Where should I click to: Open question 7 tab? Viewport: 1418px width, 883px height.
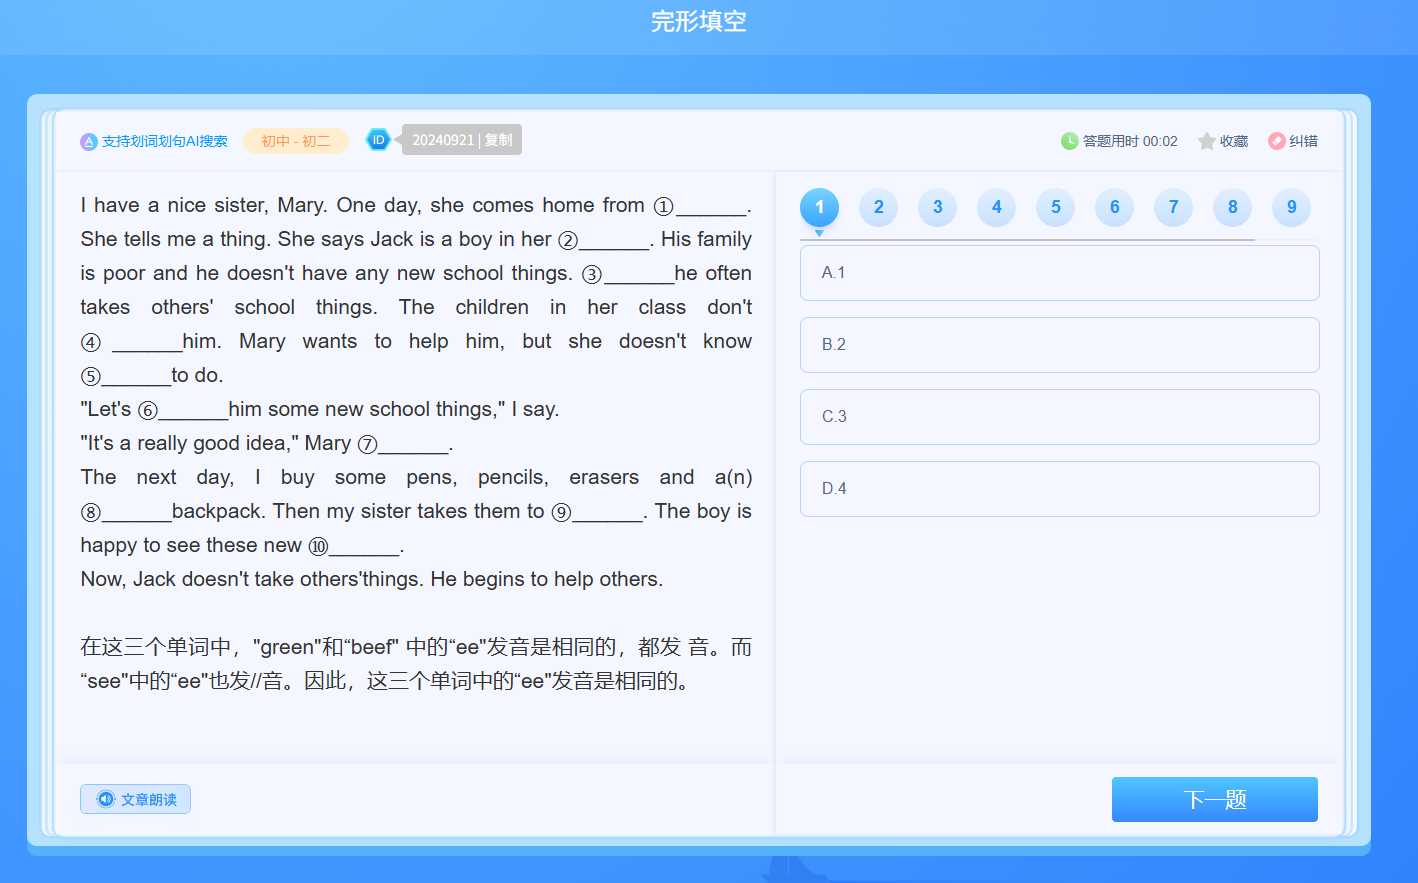(1173, 207)
